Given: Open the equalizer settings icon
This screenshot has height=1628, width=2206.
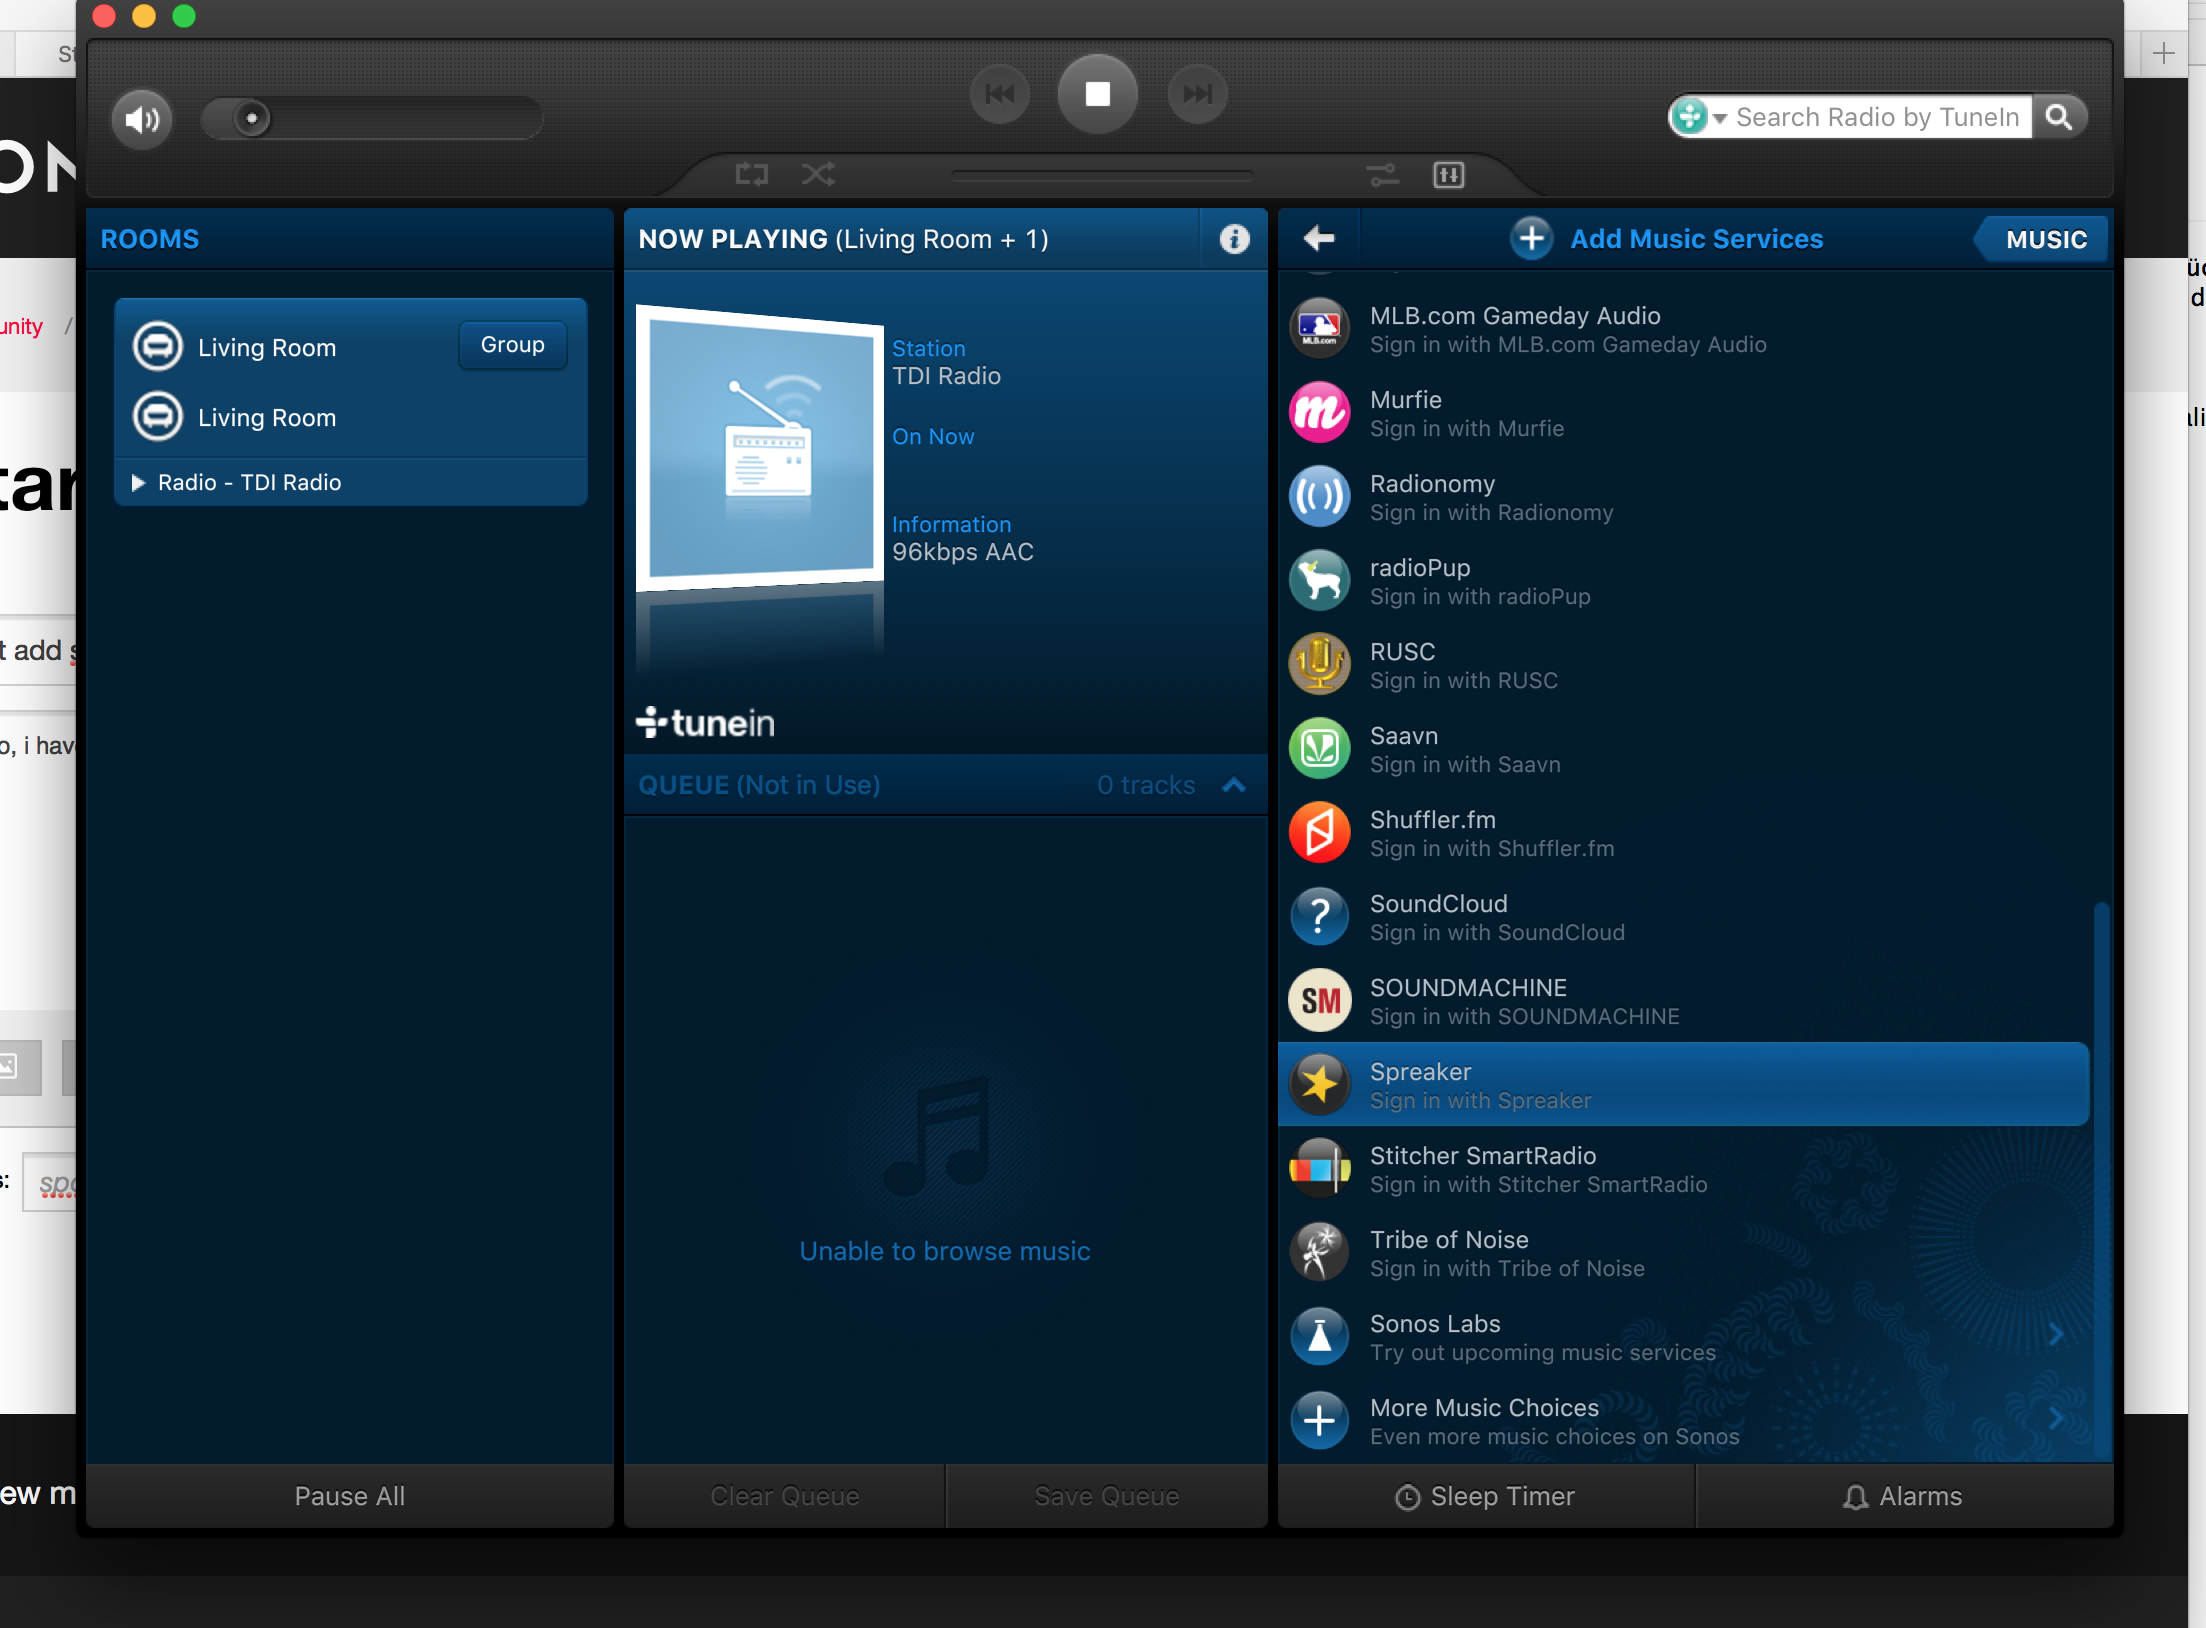Looking at the screenshot, I should pyautogui.click(x=1448, y=175).
